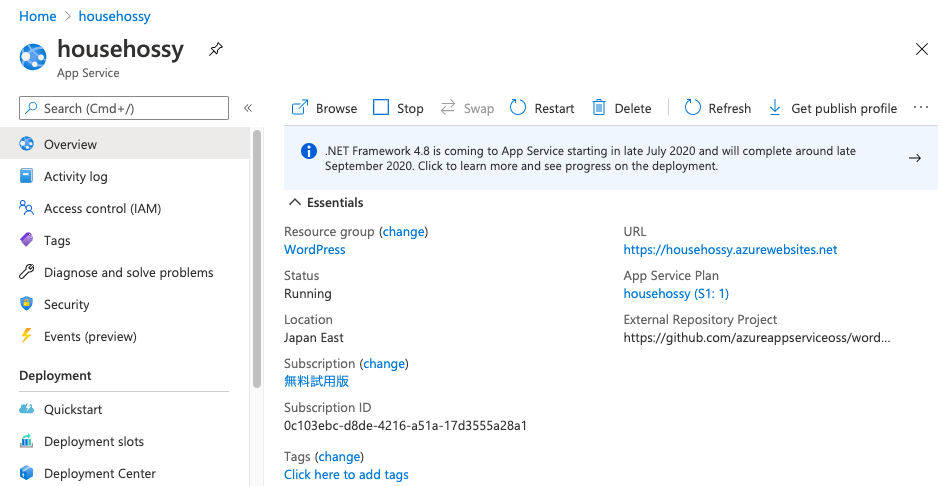Viewport: 942px width, 486px height.
Task: Click the Refresh circular arrow icon
Action: coord(693,108)
